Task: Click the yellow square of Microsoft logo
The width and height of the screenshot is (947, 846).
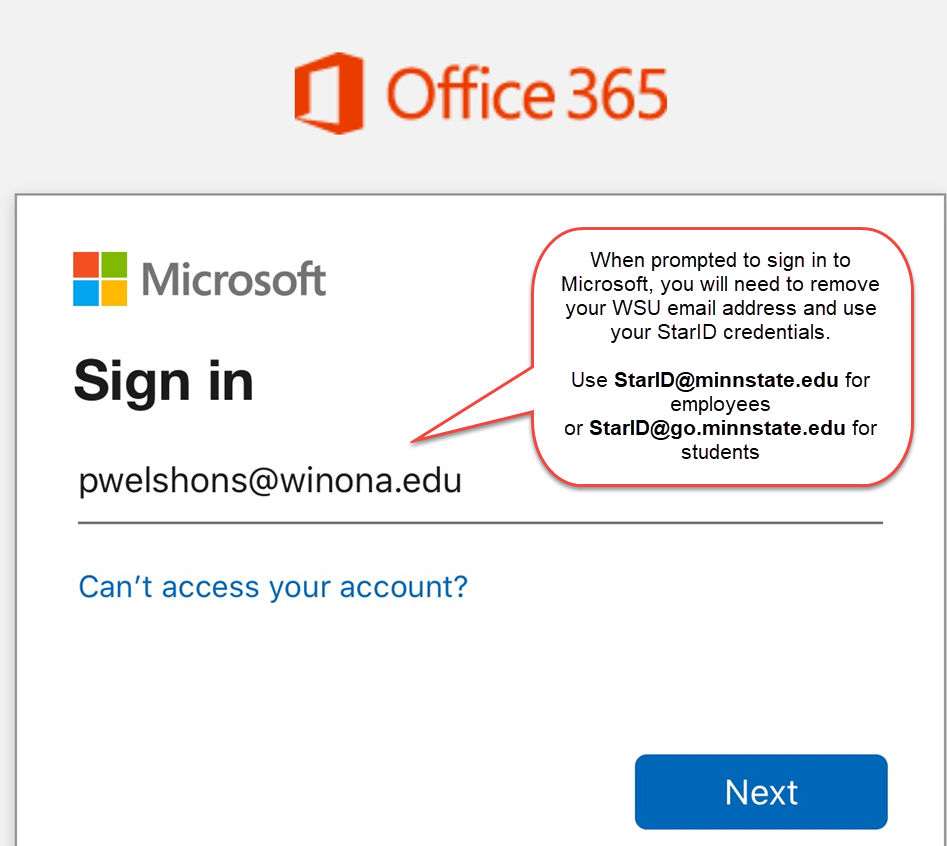Action: [114, 292]
